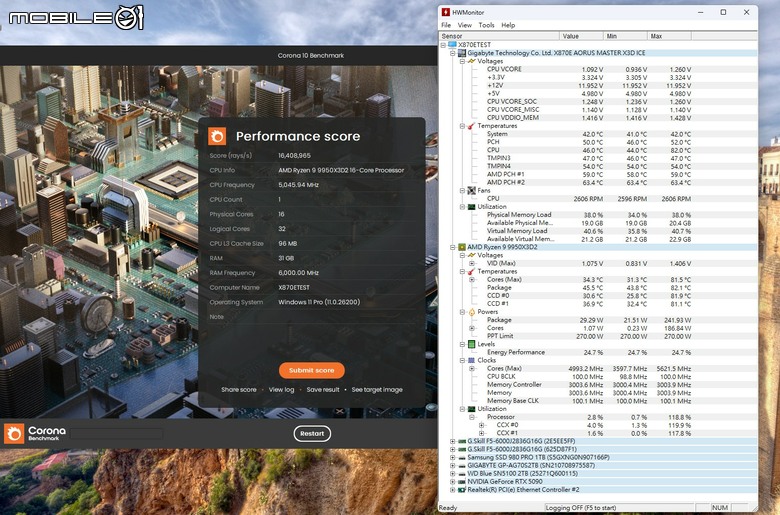
Task: Click the Realtek Ethernet Controller icon
Action: point(462,490)
